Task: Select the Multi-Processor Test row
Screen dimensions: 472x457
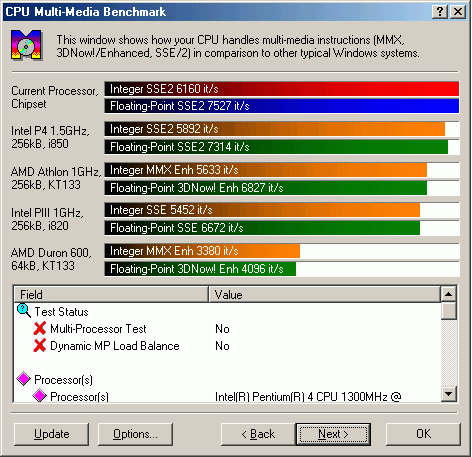Action: click(x=228, y=329)
